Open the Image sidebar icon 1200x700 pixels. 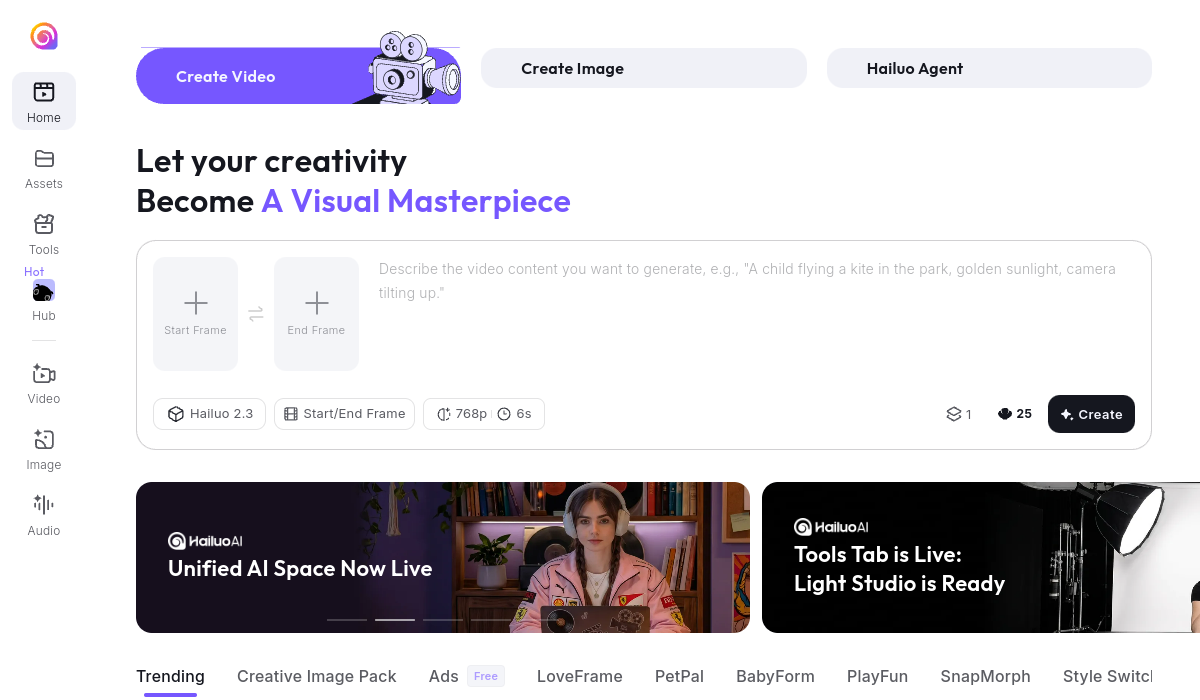coord(44,440)
